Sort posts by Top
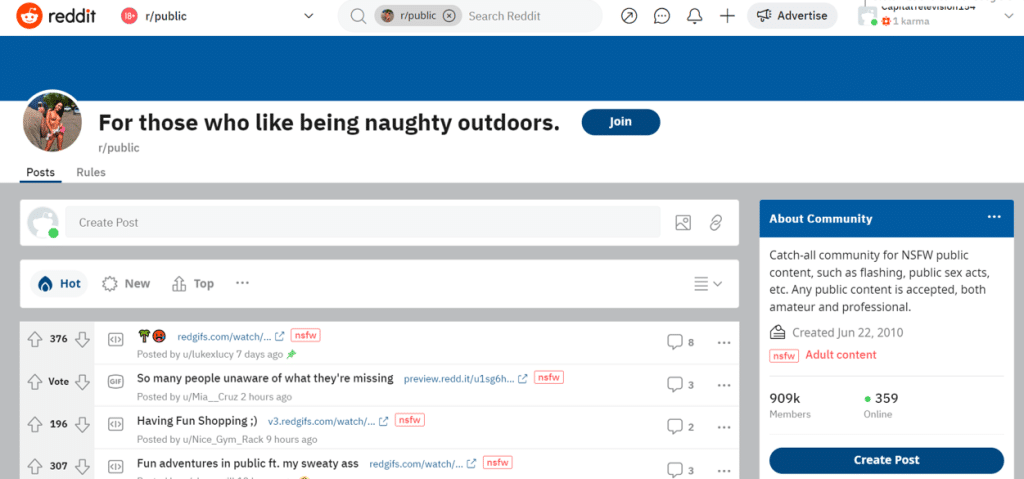1024x479 pixels. pos(193,284)
